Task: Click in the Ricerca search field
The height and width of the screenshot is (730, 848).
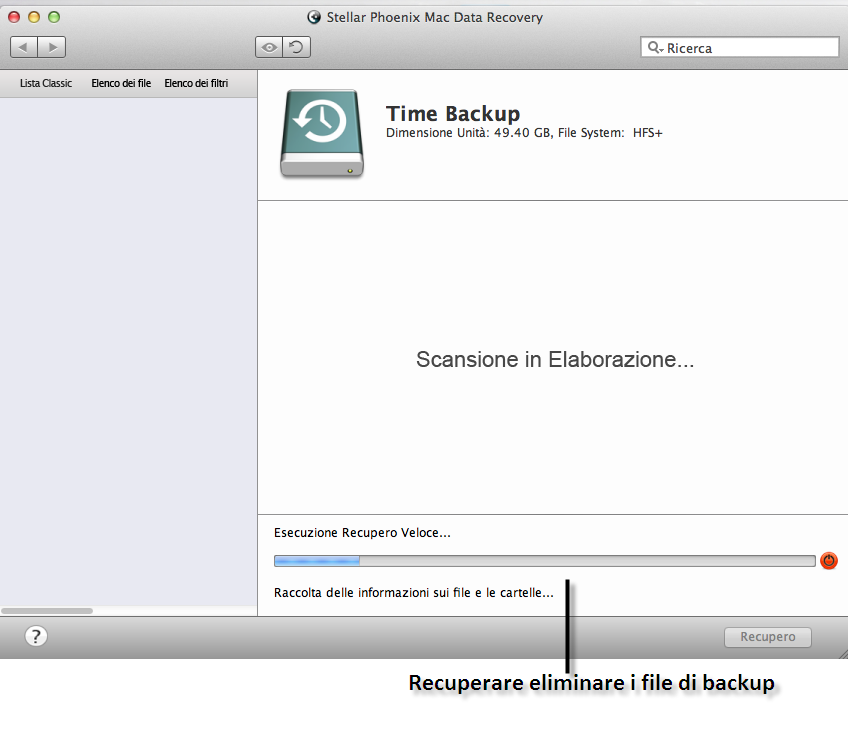Action: click(x=740, y=48)
